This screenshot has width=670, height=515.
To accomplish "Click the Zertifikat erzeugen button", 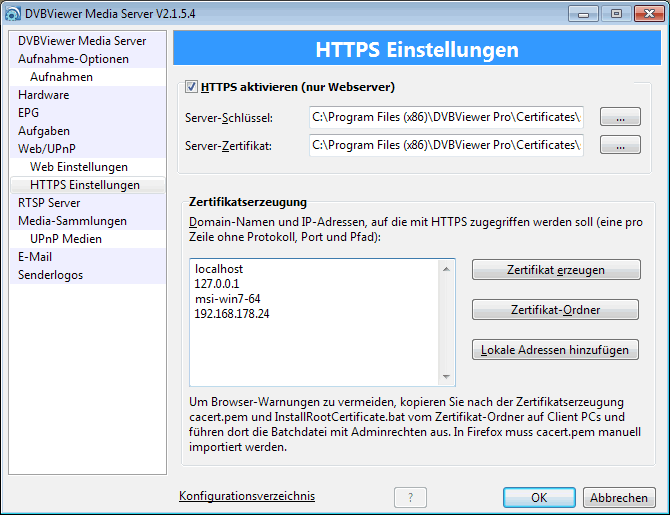I will [556, 270].
